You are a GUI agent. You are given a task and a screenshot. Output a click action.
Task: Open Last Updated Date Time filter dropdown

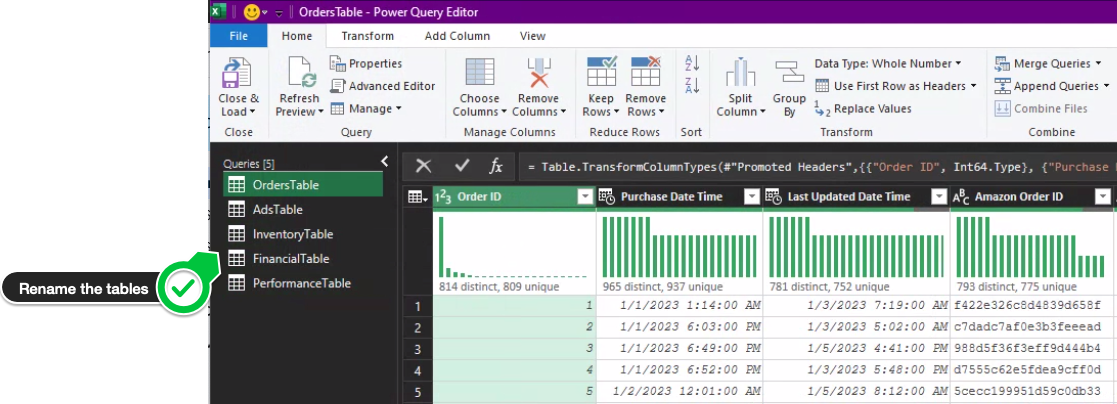940,197
